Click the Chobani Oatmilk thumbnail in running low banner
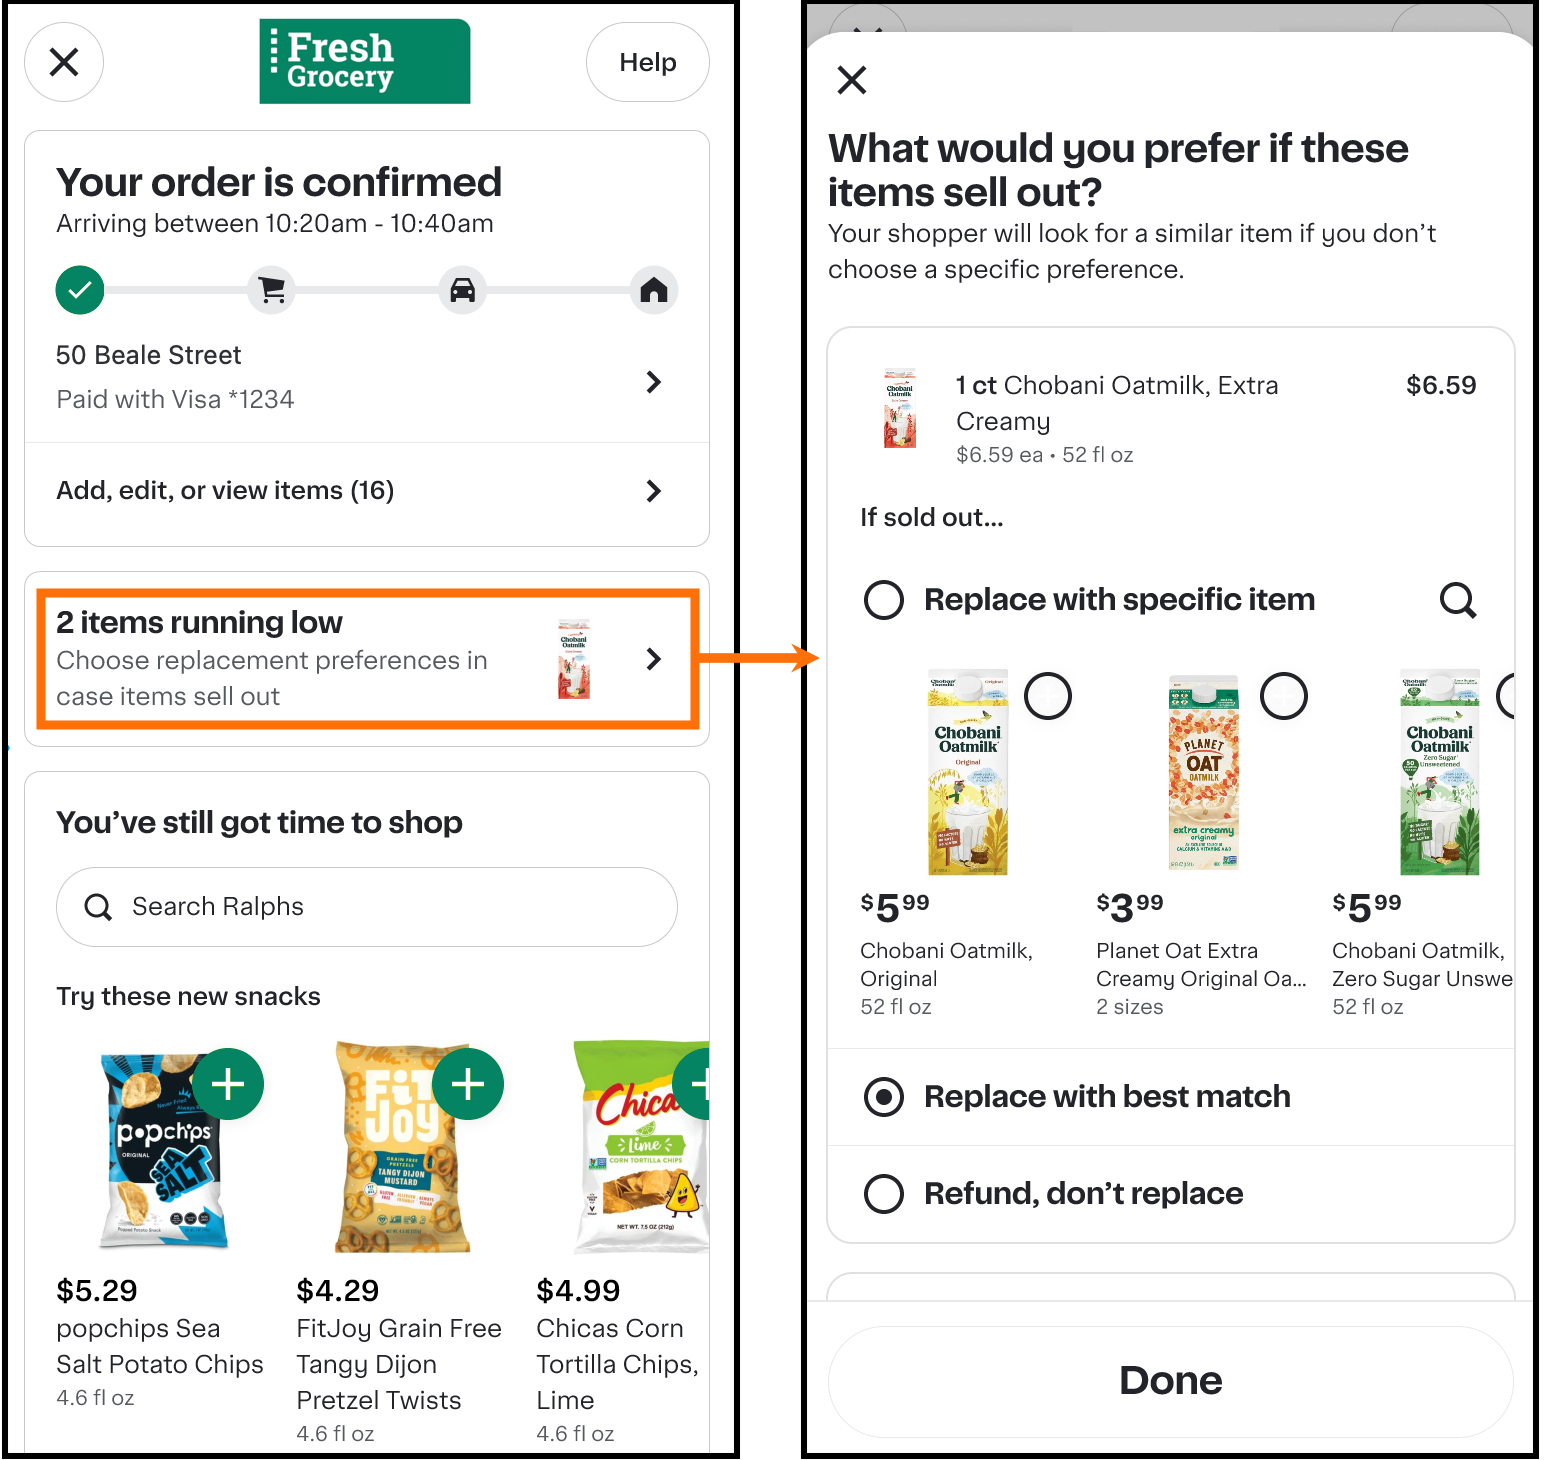 [x=573, y=659]
